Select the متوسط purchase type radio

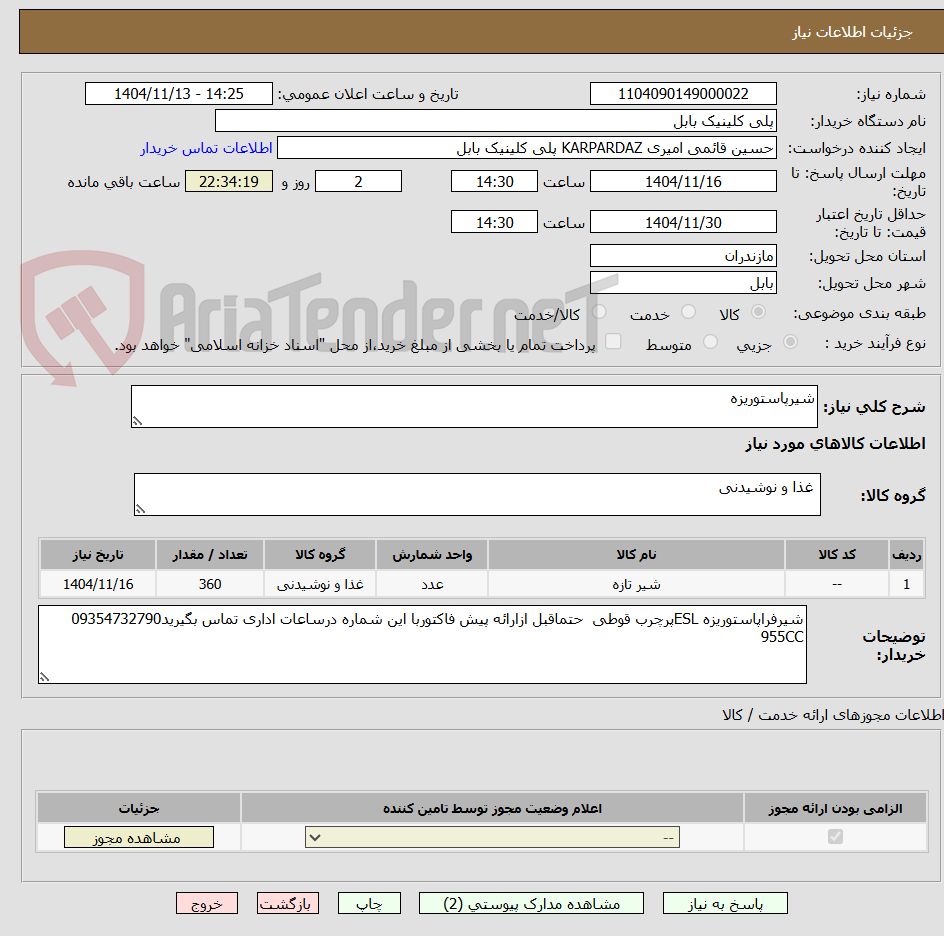[710, 342]
